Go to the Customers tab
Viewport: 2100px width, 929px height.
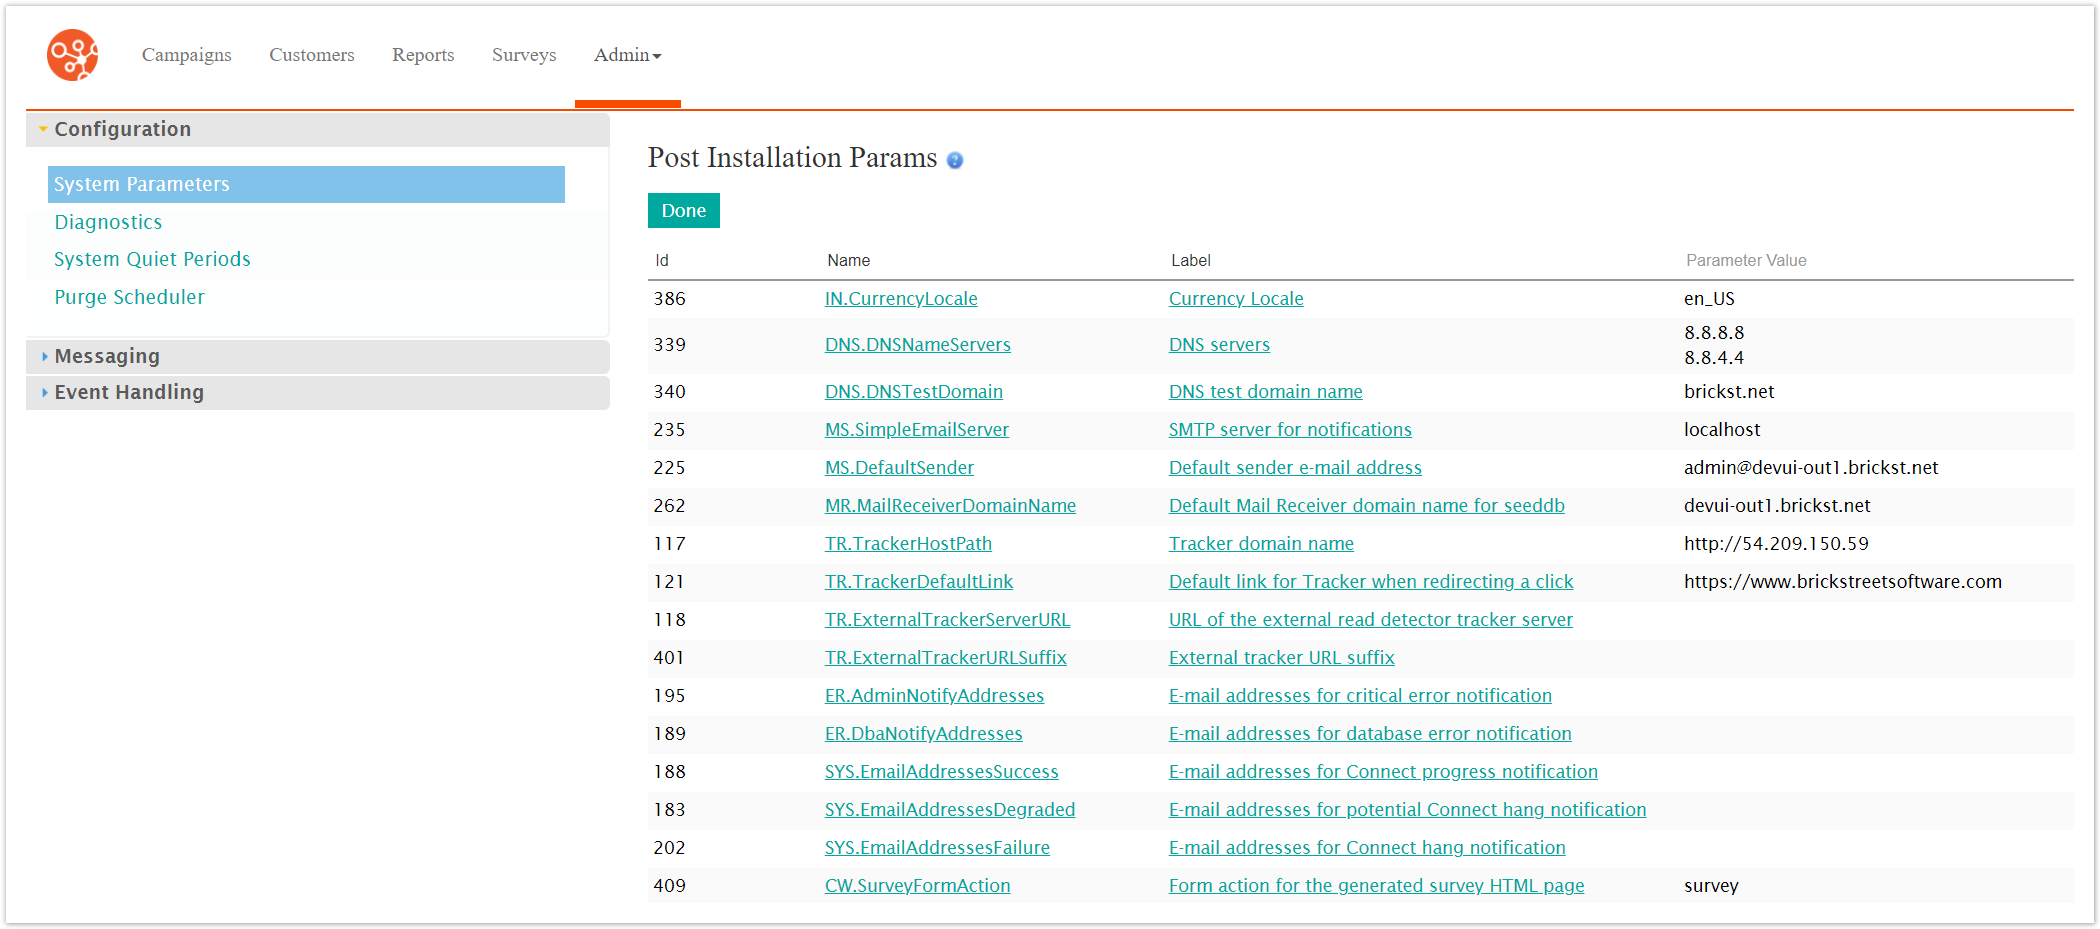[311, 55]
